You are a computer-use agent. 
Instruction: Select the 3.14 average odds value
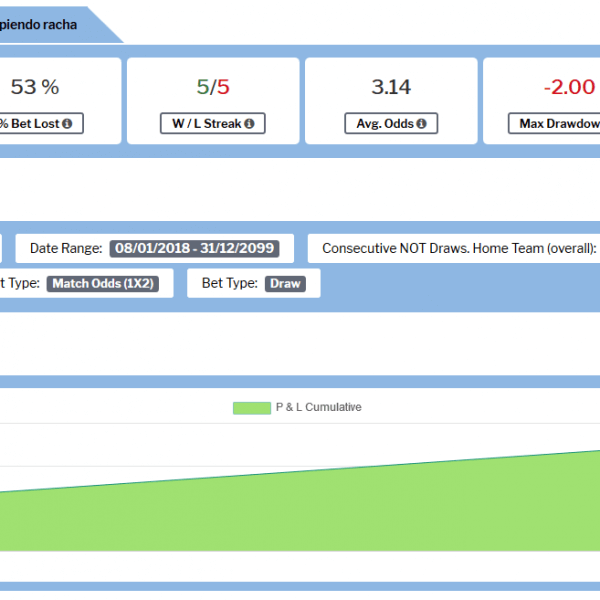pyautogui.click(x=391, y=87)
